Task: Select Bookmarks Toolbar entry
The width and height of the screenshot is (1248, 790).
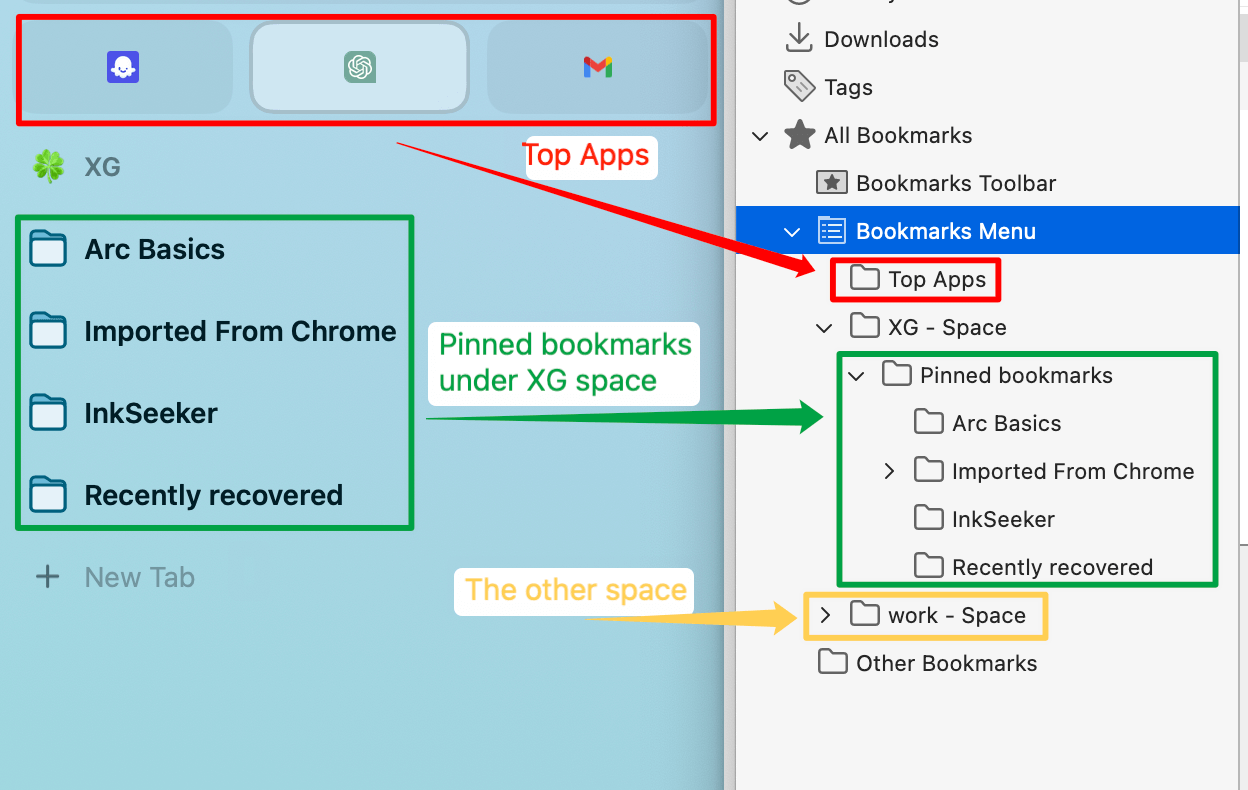Action: click(x=956, y=183)
